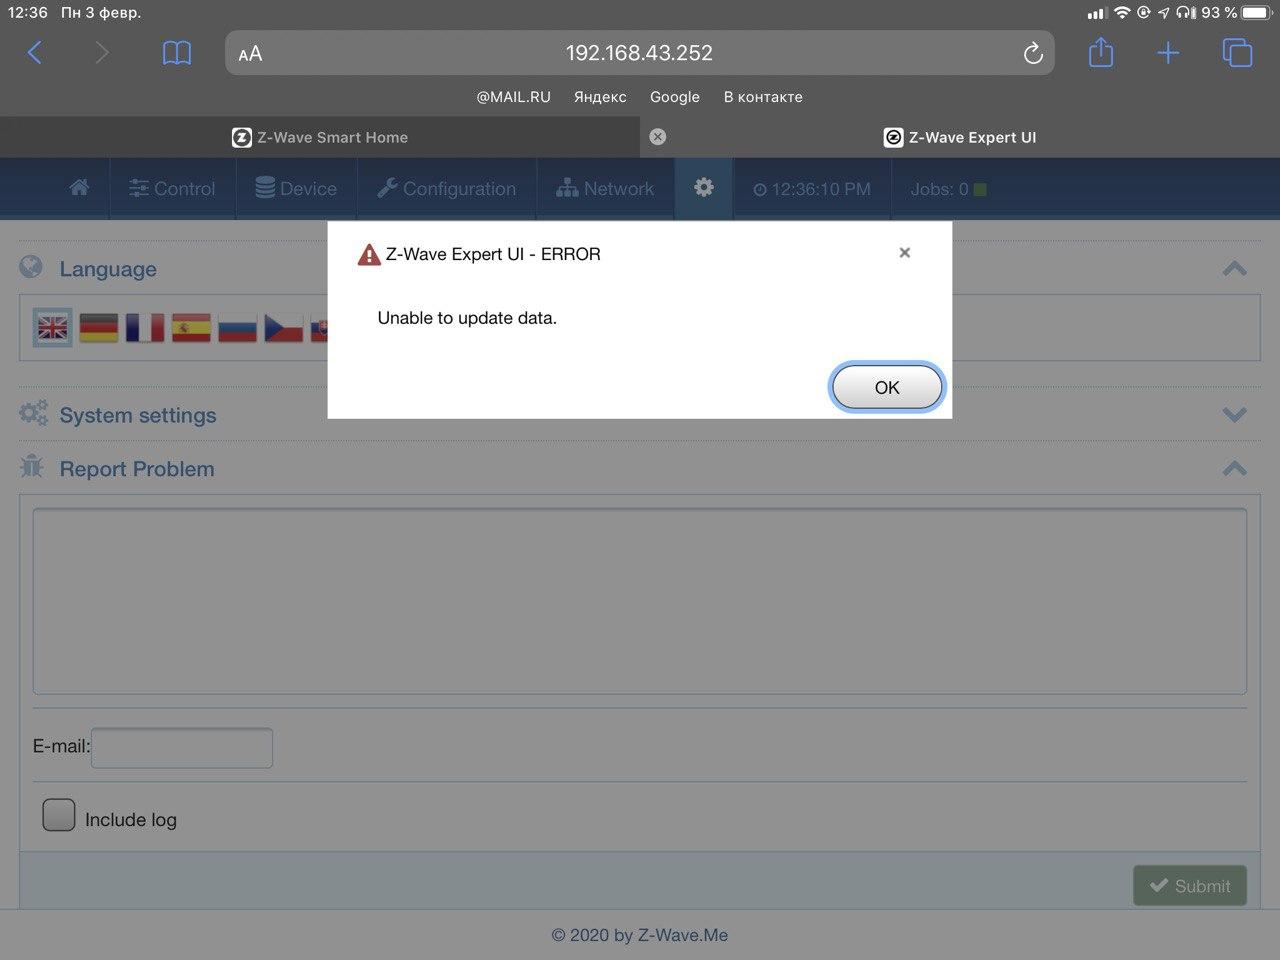Click OK in the error dialog
Screen dimensions: 1280x960
(x=886, y=387)
